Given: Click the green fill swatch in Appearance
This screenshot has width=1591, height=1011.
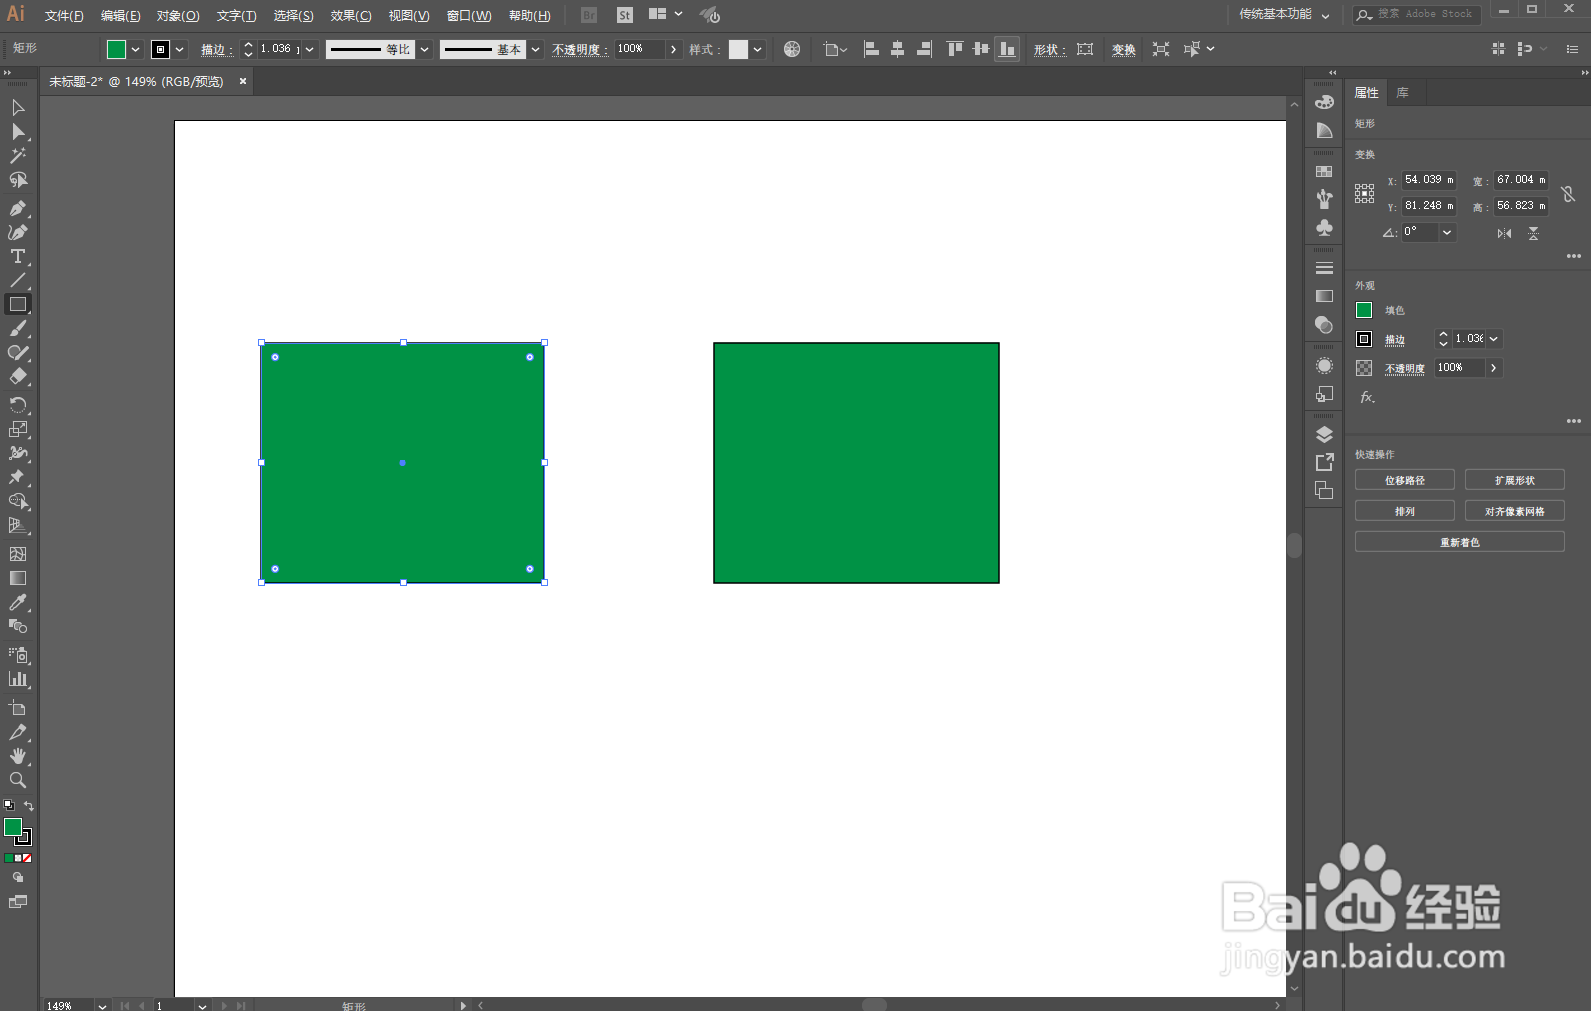Looking at the screenshot, I should (x=1364, y=310).
